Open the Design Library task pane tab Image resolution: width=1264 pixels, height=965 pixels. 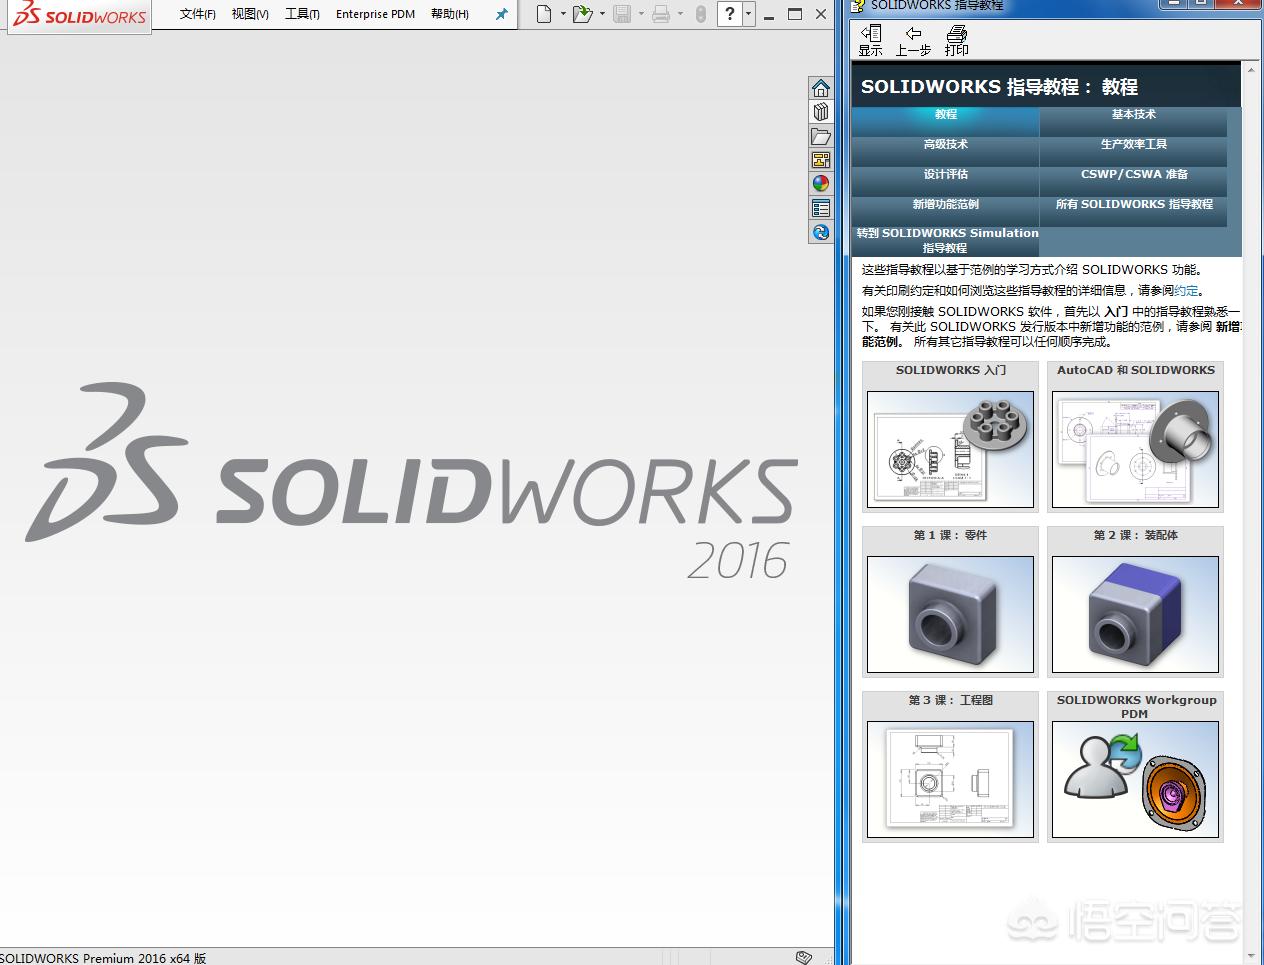click(821, 112)
